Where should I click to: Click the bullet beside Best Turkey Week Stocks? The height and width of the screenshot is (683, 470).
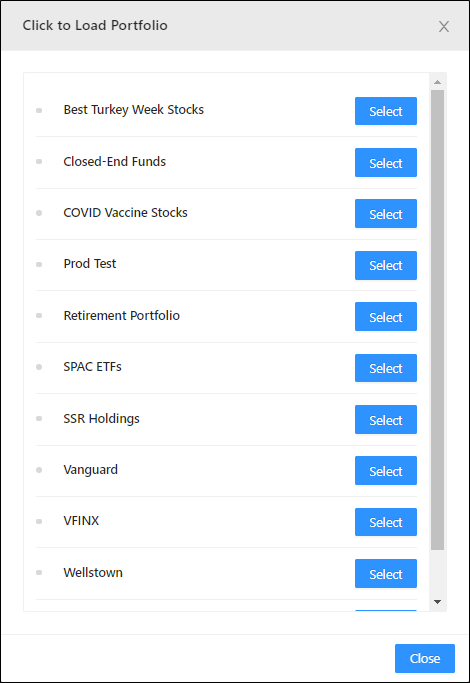[39, 110]
